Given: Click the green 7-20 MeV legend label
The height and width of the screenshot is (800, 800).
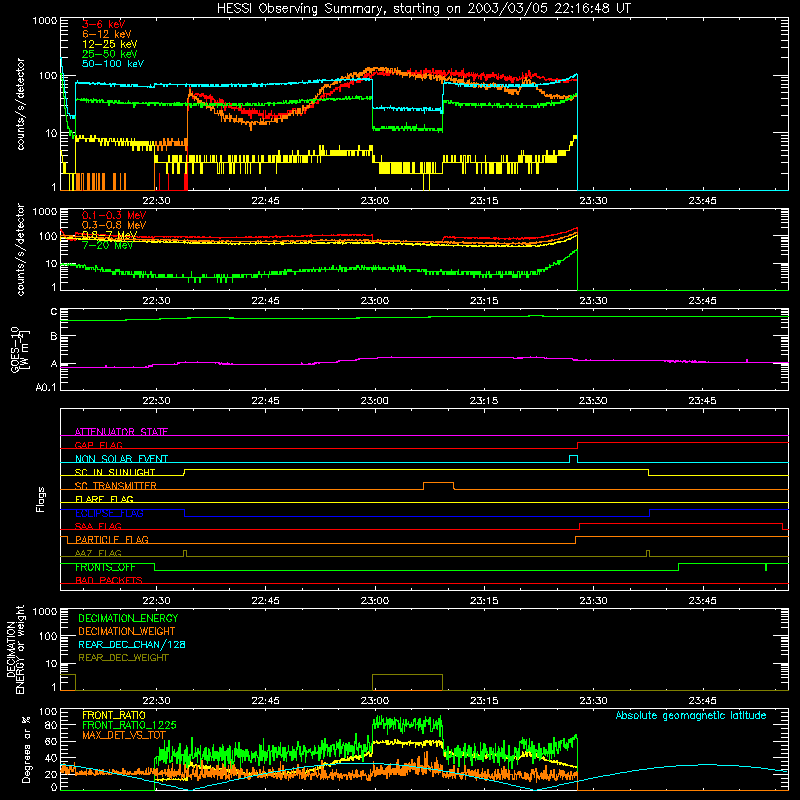Looking at the screenshot, I should 108,245.
